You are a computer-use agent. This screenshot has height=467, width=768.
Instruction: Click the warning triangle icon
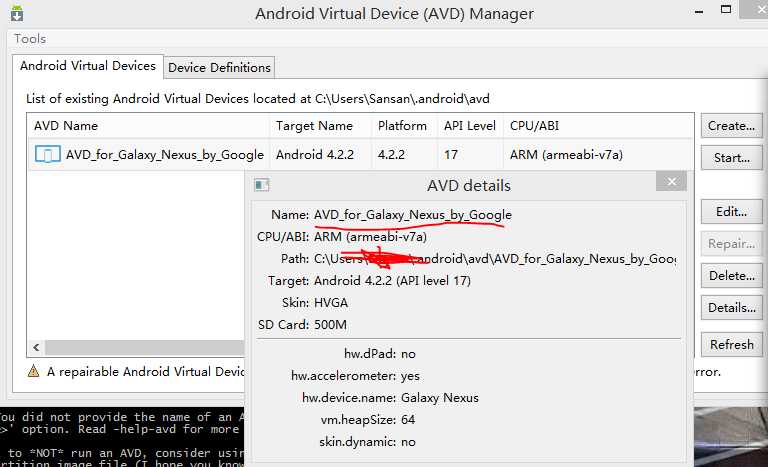coord(33,371)
